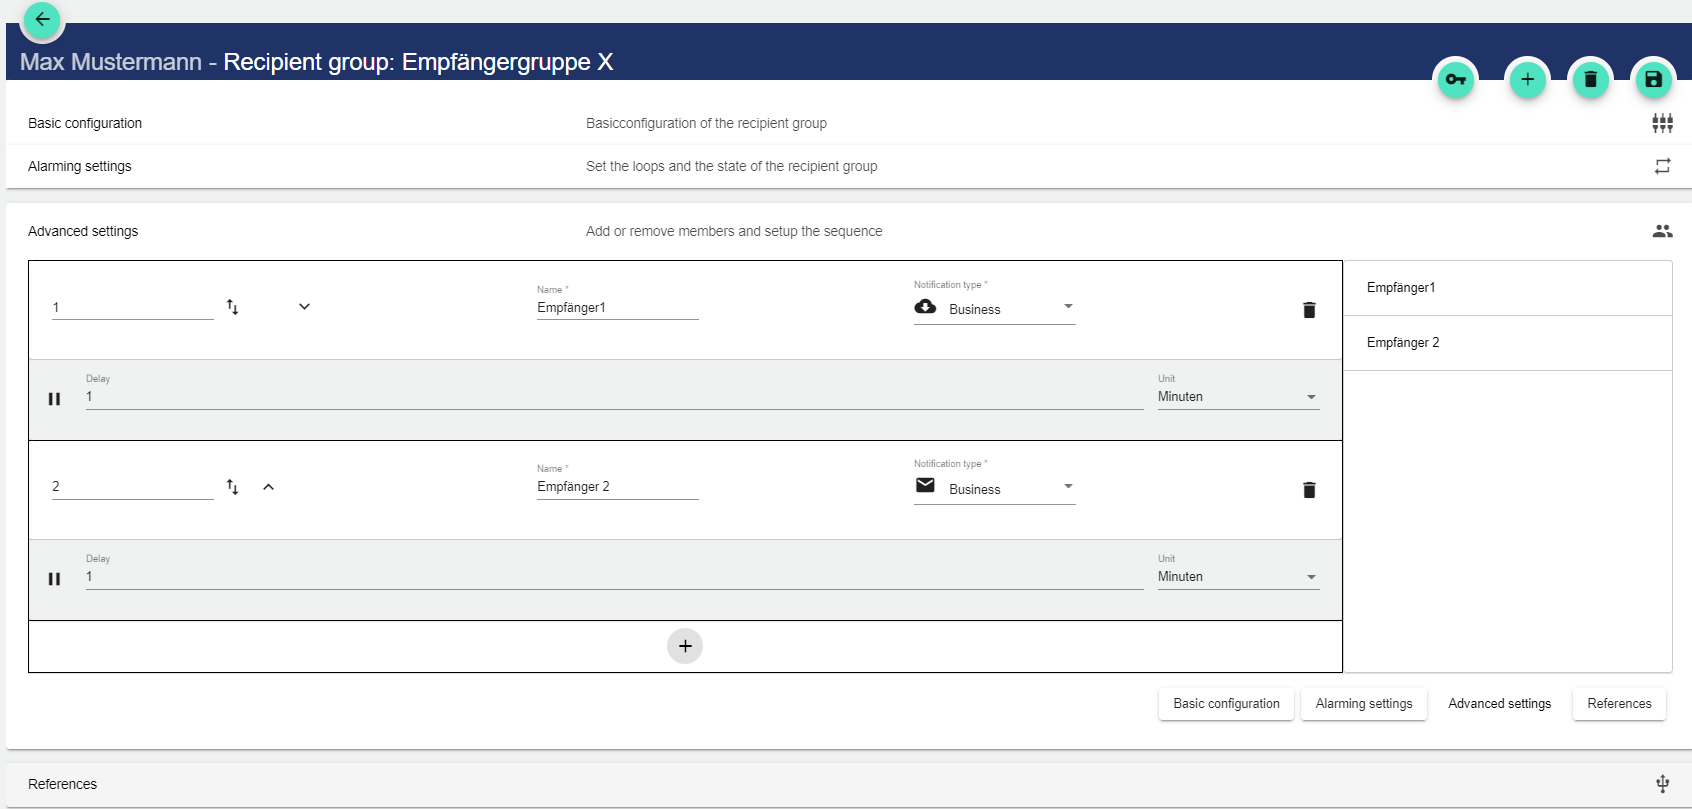Screen dimensions: 1692x809
Task: Switch to the Basic configuration tab button
Action: coord(1226,704)
